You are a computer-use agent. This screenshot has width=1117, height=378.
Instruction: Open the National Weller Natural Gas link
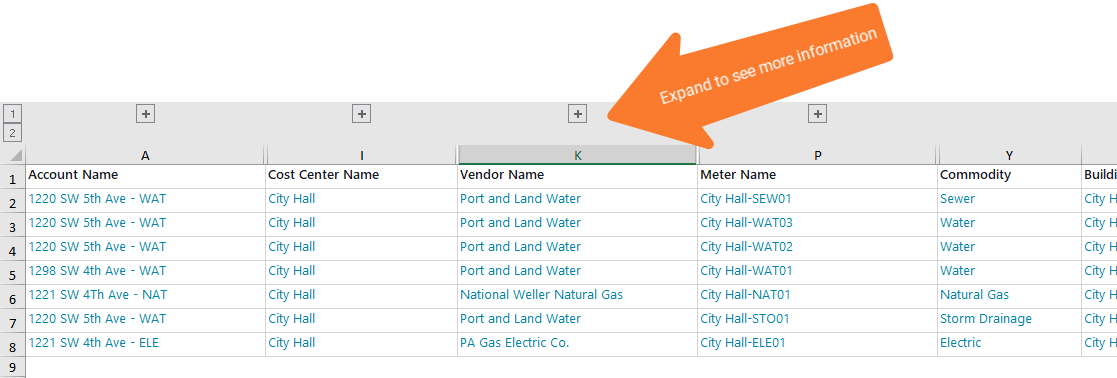point(541,295)
